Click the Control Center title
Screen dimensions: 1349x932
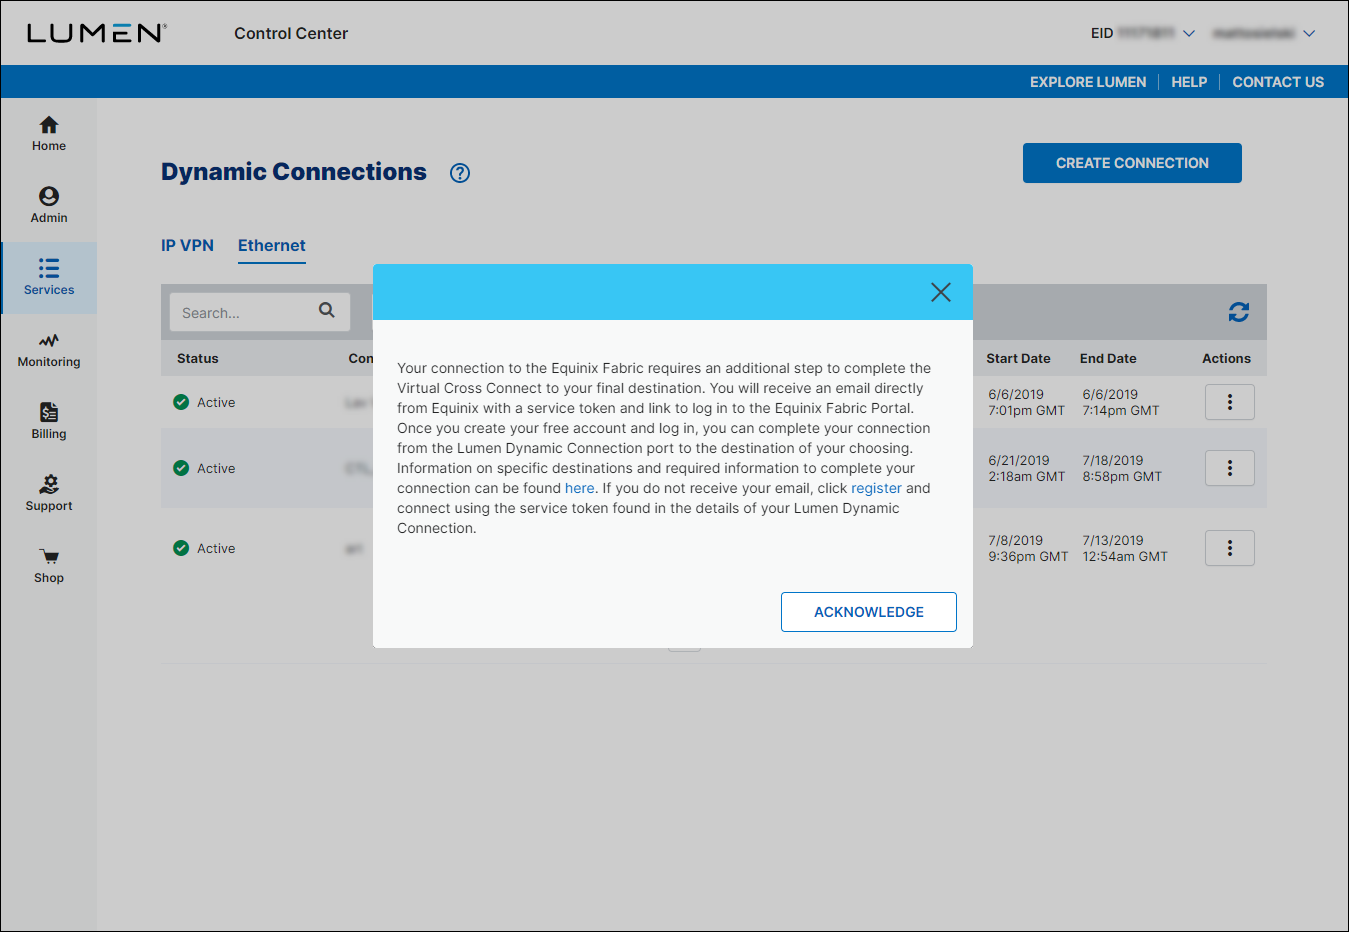tap(291, 33)
